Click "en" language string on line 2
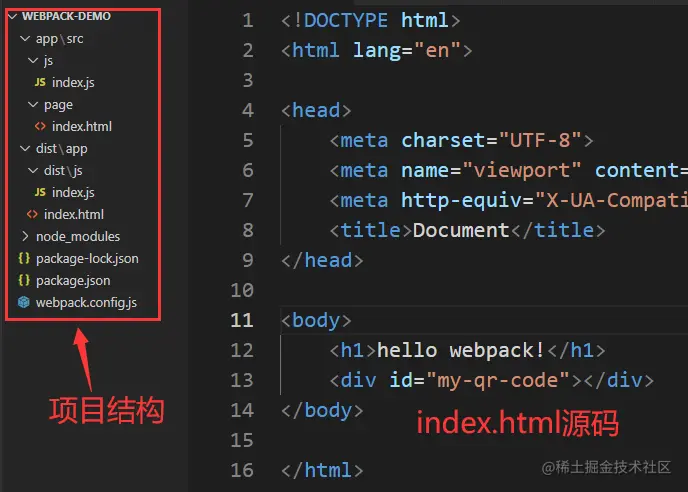This screenshot has width=688, height=492. (x=437, y=50)
